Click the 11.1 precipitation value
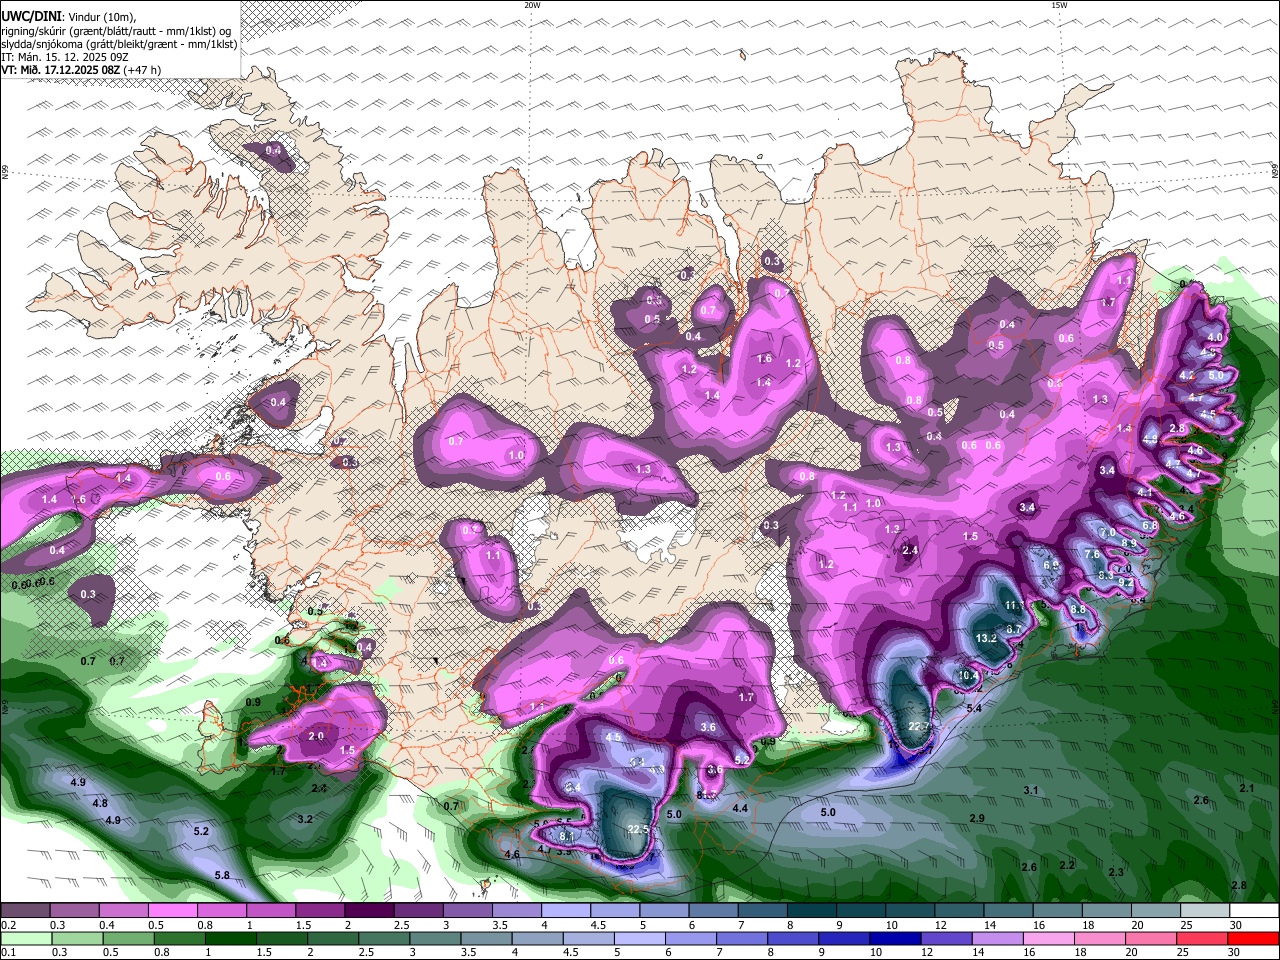Screen dimensions: 1280x960 pyautogui.click(x=1014, y=606)
